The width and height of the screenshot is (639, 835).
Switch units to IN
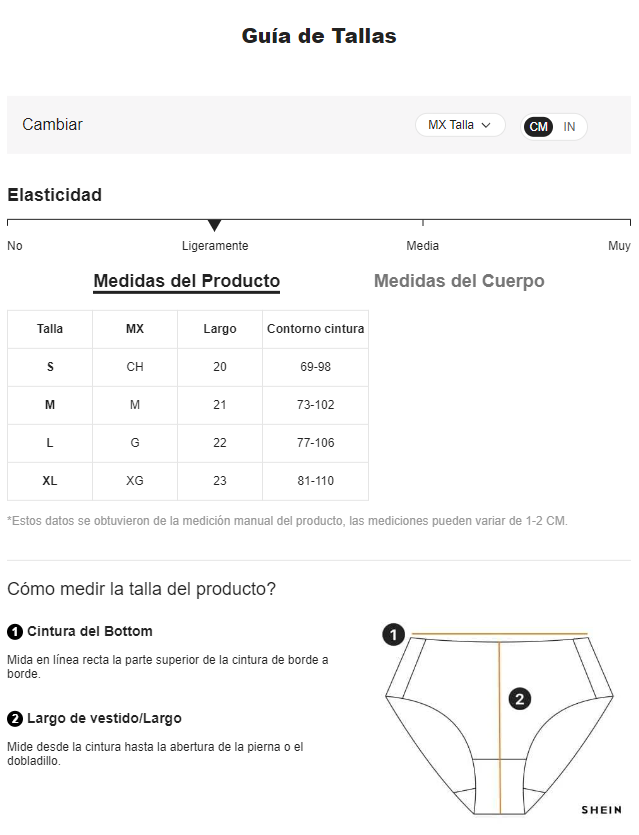pos(569,127)
